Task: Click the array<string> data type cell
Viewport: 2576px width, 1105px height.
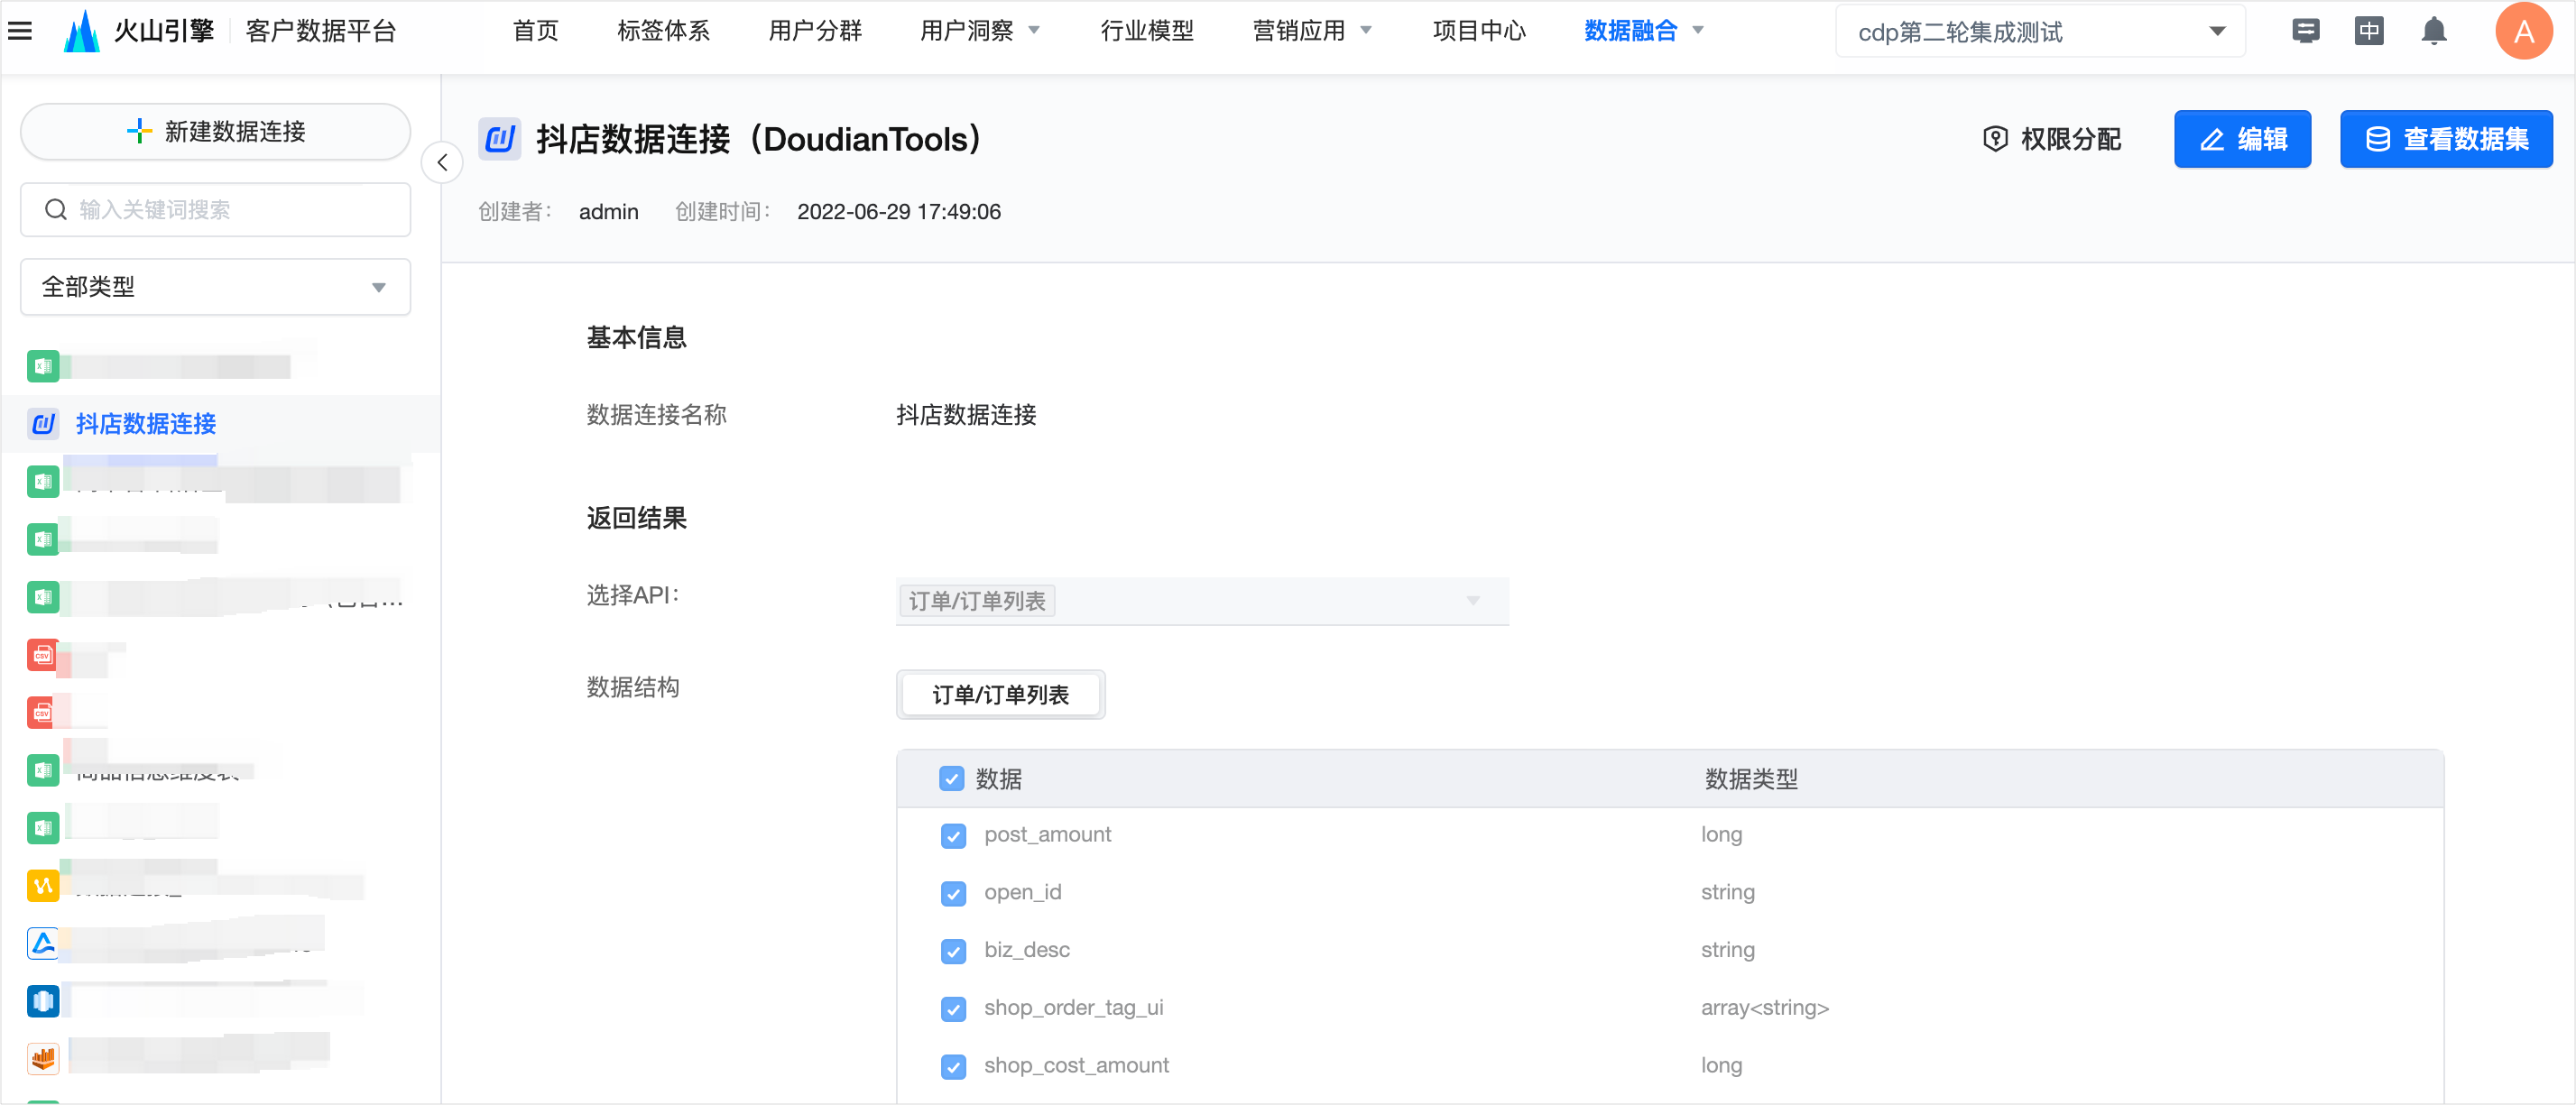Action: click(x=1764, y=1008)
